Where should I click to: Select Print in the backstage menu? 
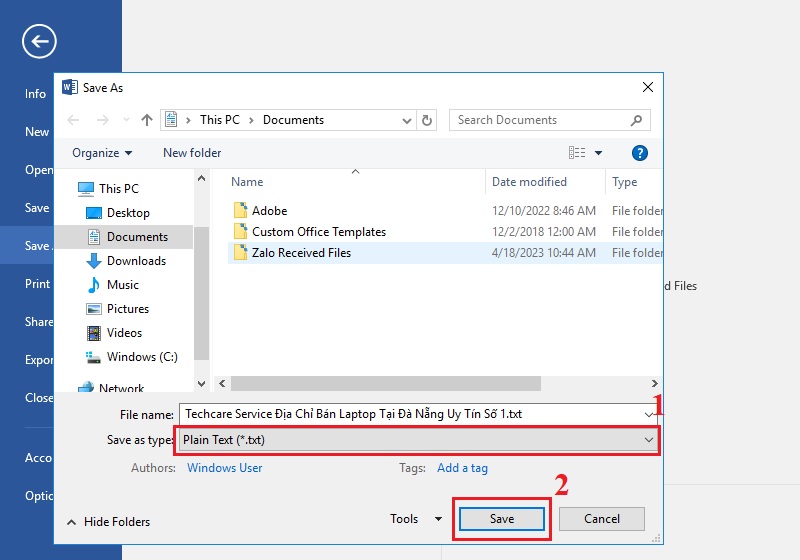coord(37,284)
